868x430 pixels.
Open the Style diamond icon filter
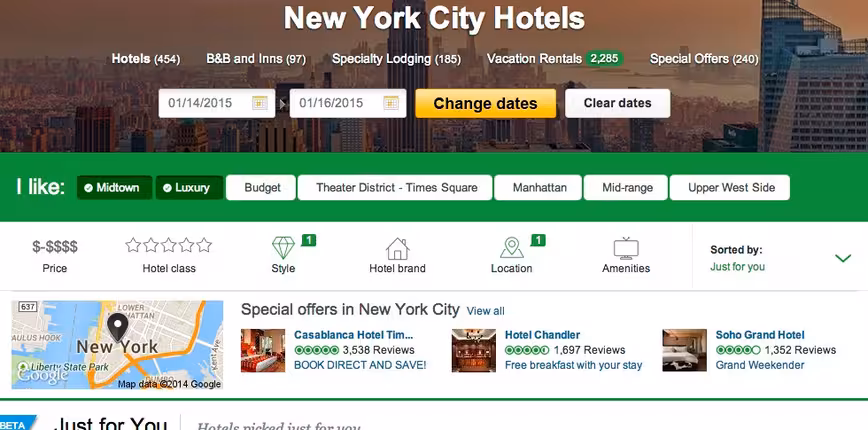pyautogui.click(x=283, y=247)
